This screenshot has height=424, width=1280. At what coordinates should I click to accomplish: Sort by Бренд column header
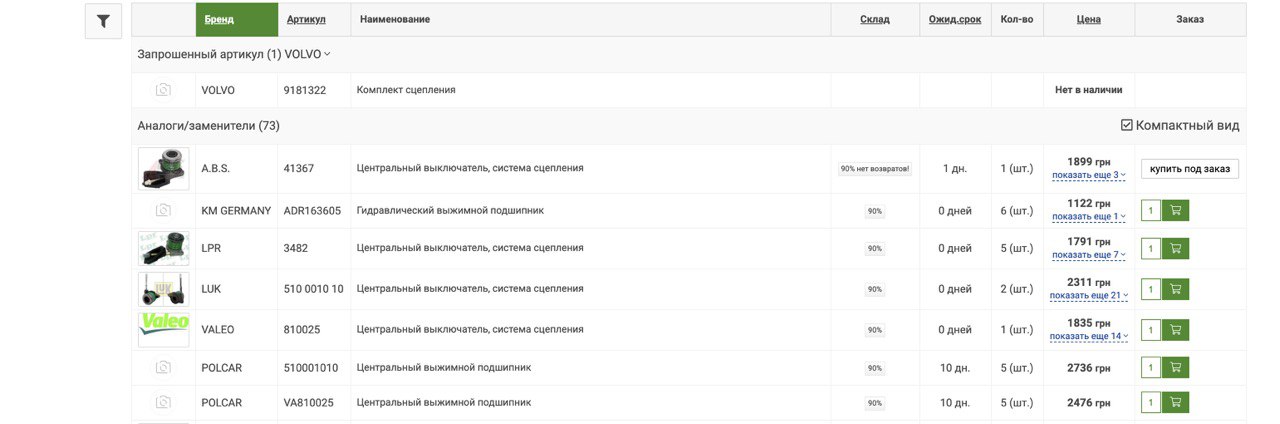pos(219,19)
